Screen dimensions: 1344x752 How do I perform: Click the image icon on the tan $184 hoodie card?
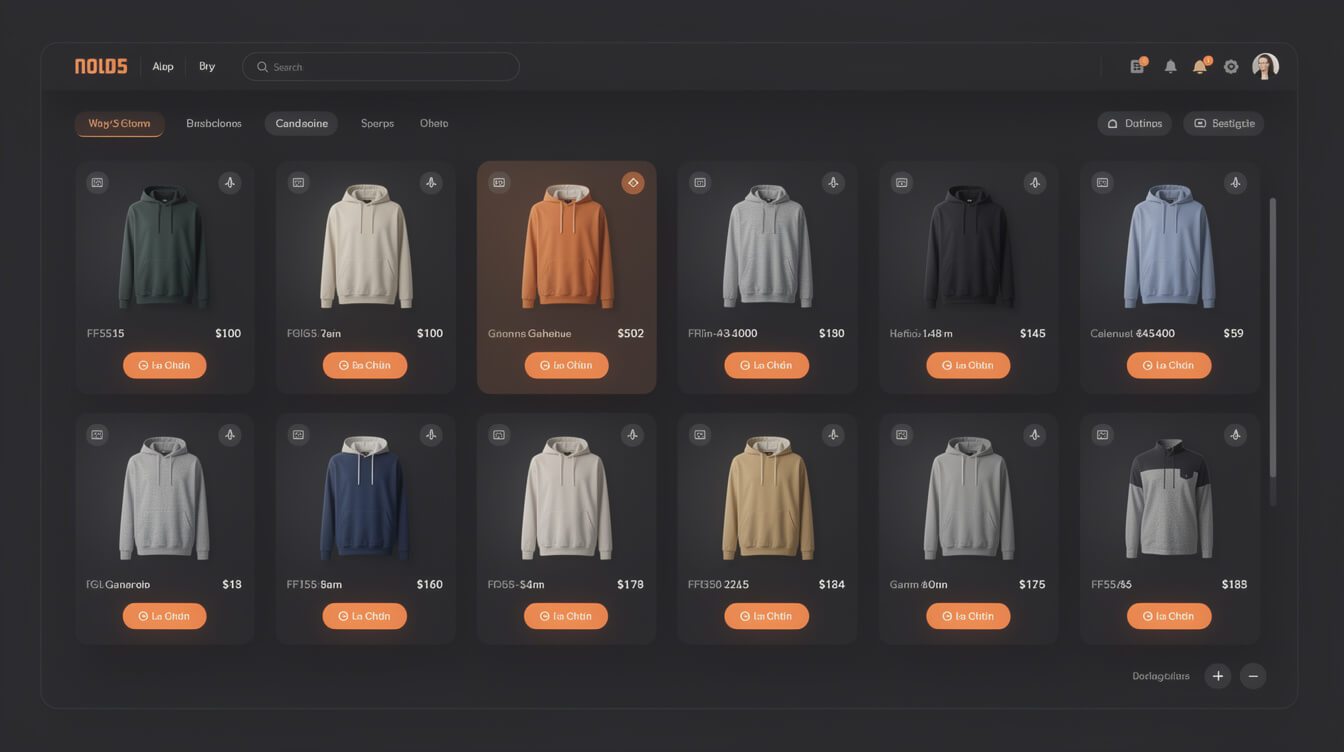pos(700,434)
